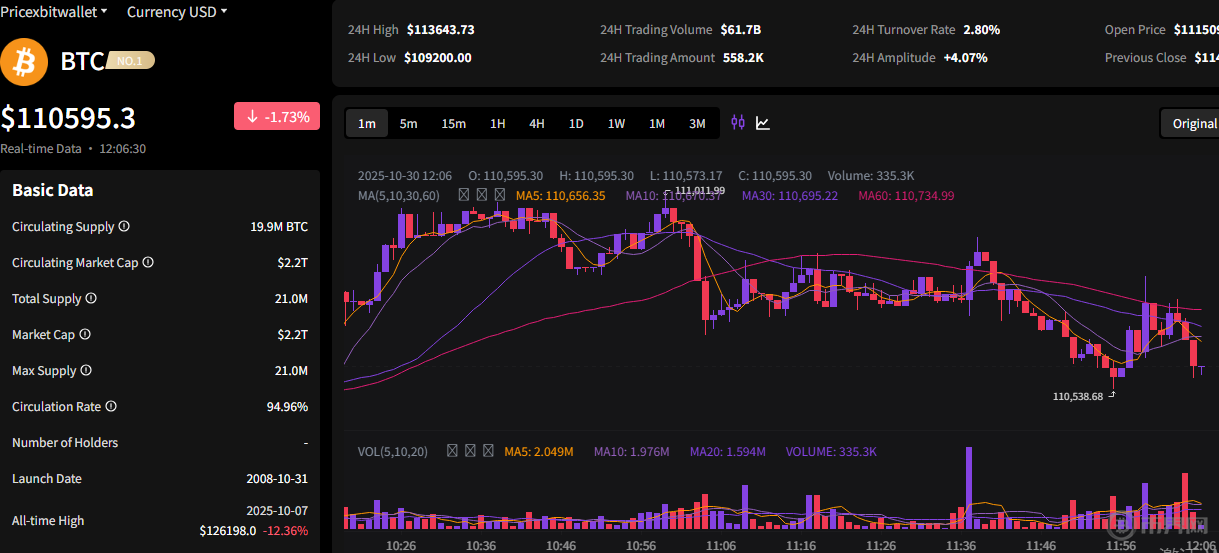Toggle first box next to VOL(5,10,20)
This screenshot has height=553, width=1219.
[452, 452]
